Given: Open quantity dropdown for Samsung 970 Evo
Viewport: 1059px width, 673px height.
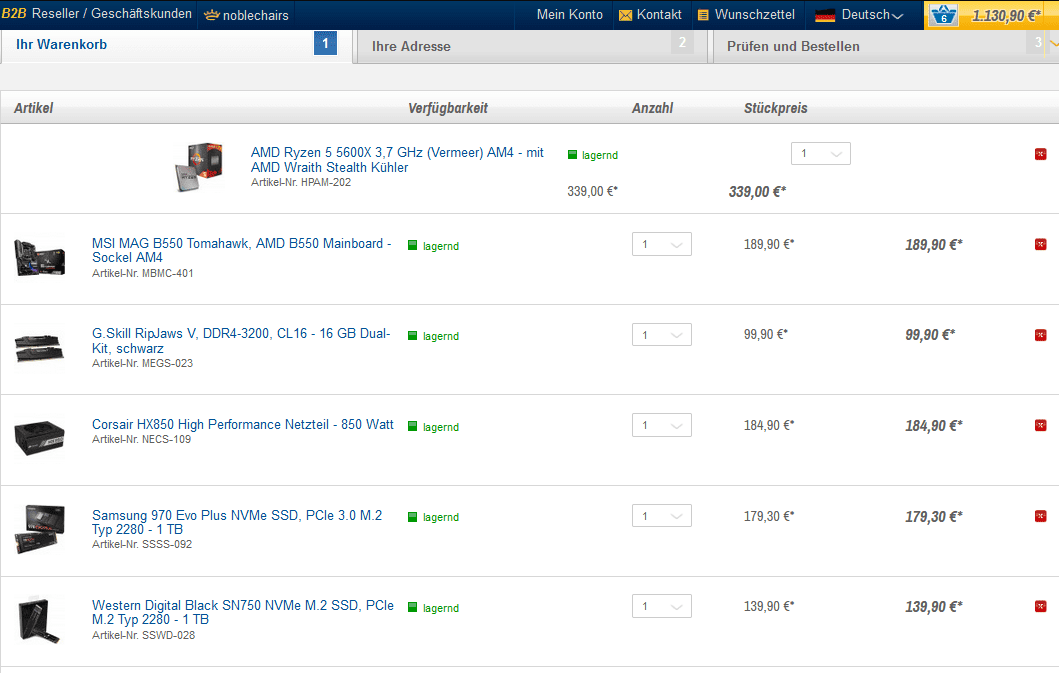Looking at the screenshot, I should pyautogui.click(x=662, y=516).
